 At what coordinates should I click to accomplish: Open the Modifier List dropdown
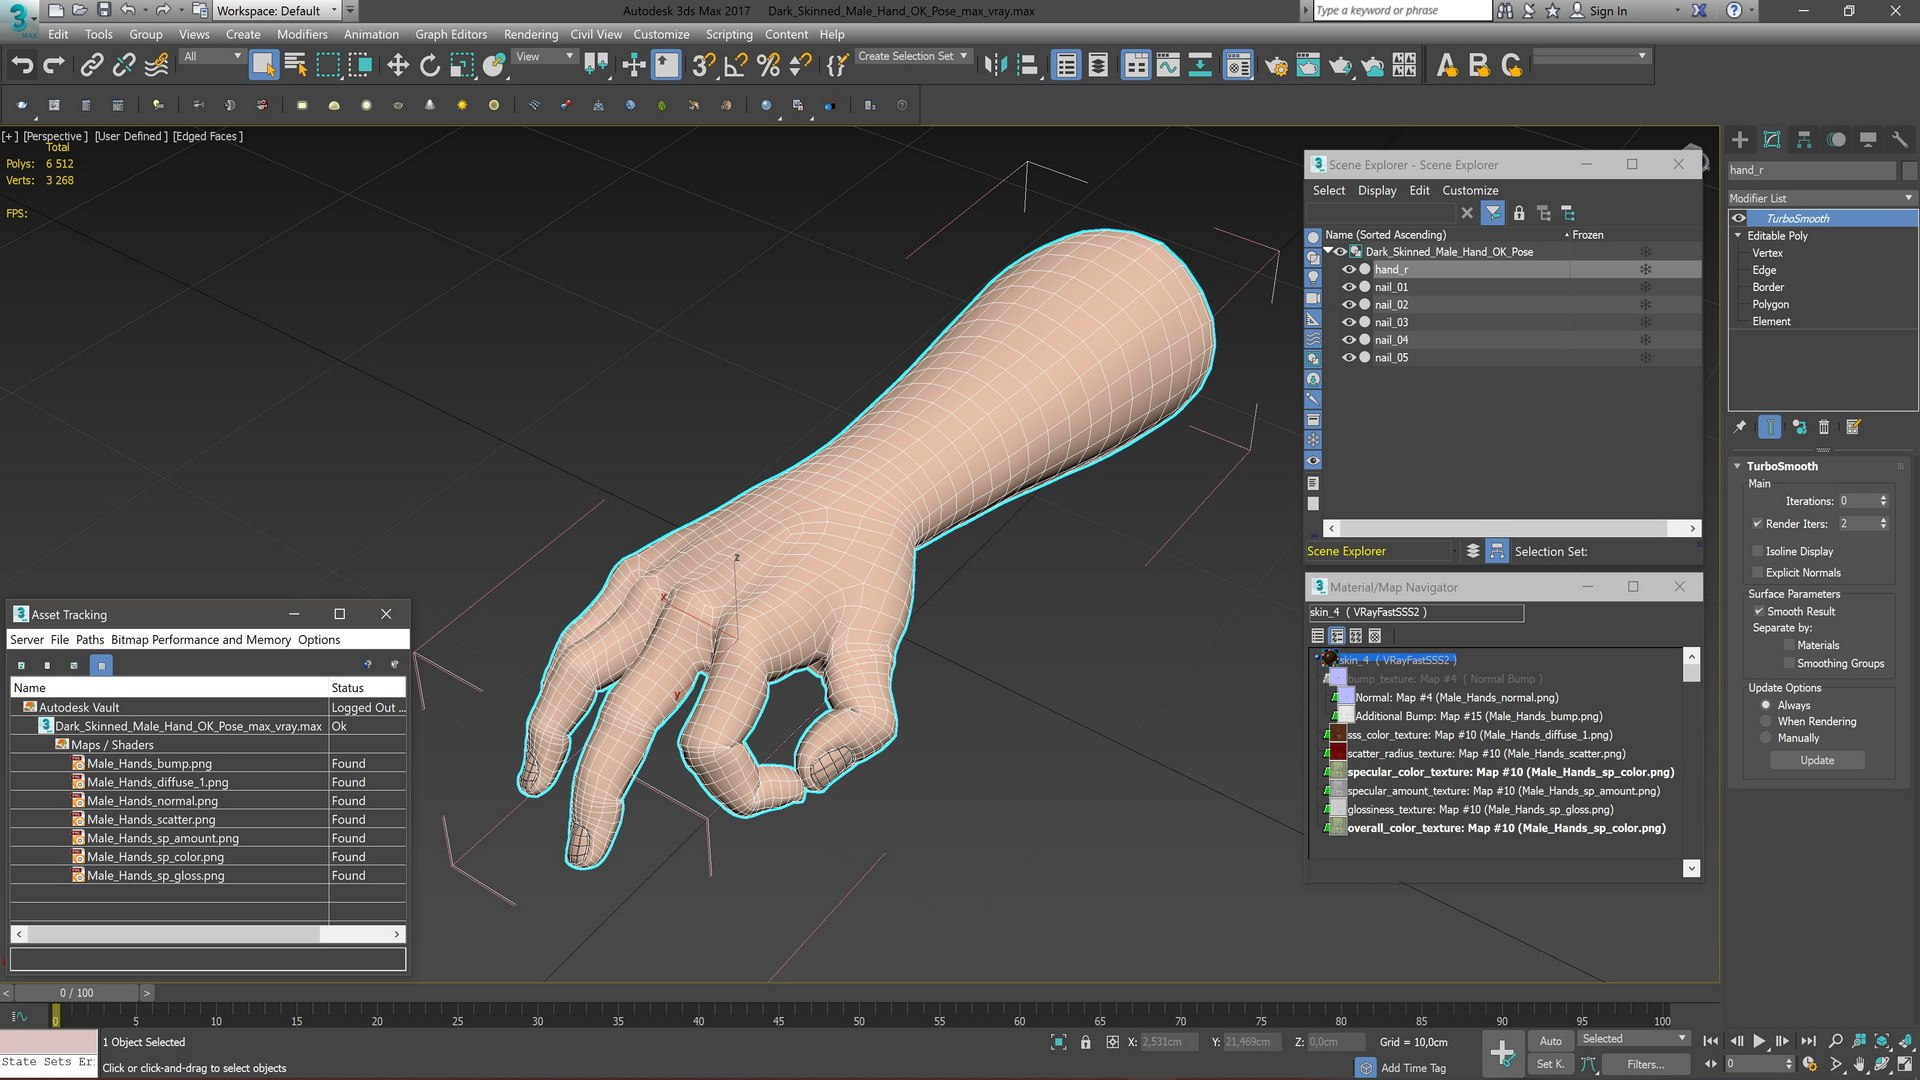pos(1822,198)
